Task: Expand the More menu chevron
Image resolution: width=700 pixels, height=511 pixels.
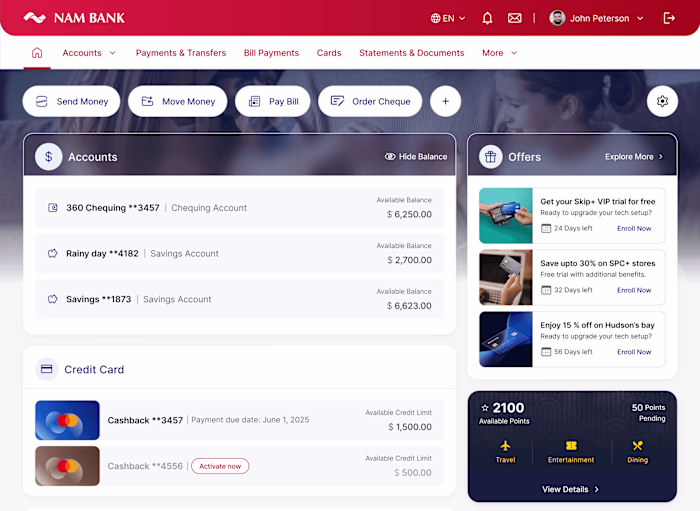Action: point(514,53)
